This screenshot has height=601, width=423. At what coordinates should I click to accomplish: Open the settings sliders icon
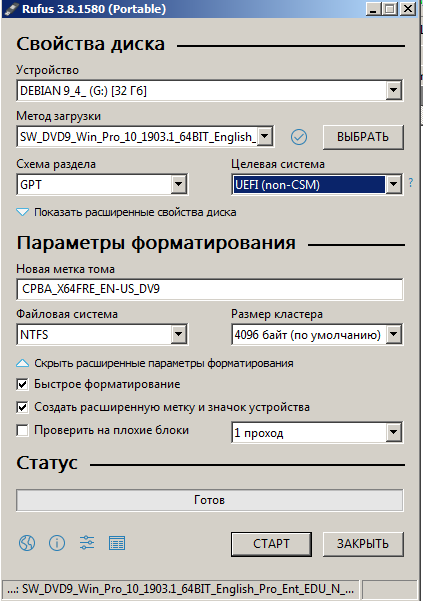tap(87, 543)
